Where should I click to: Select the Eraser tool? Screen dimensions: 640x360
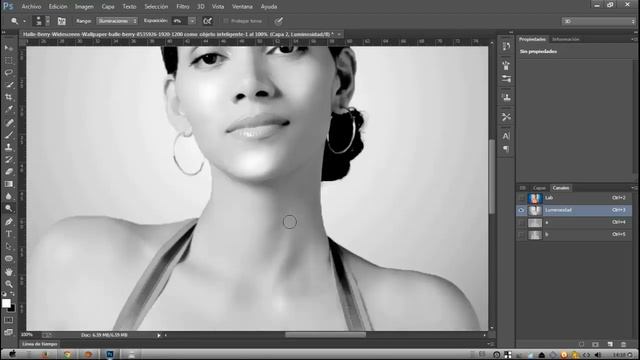pos(9,171)
